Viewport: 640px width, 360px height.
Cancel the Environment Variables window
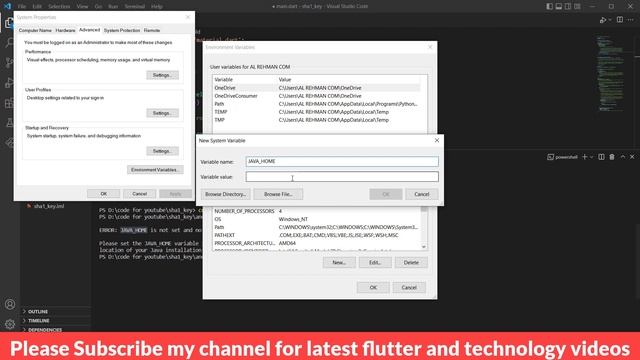(x=409, y=287)
